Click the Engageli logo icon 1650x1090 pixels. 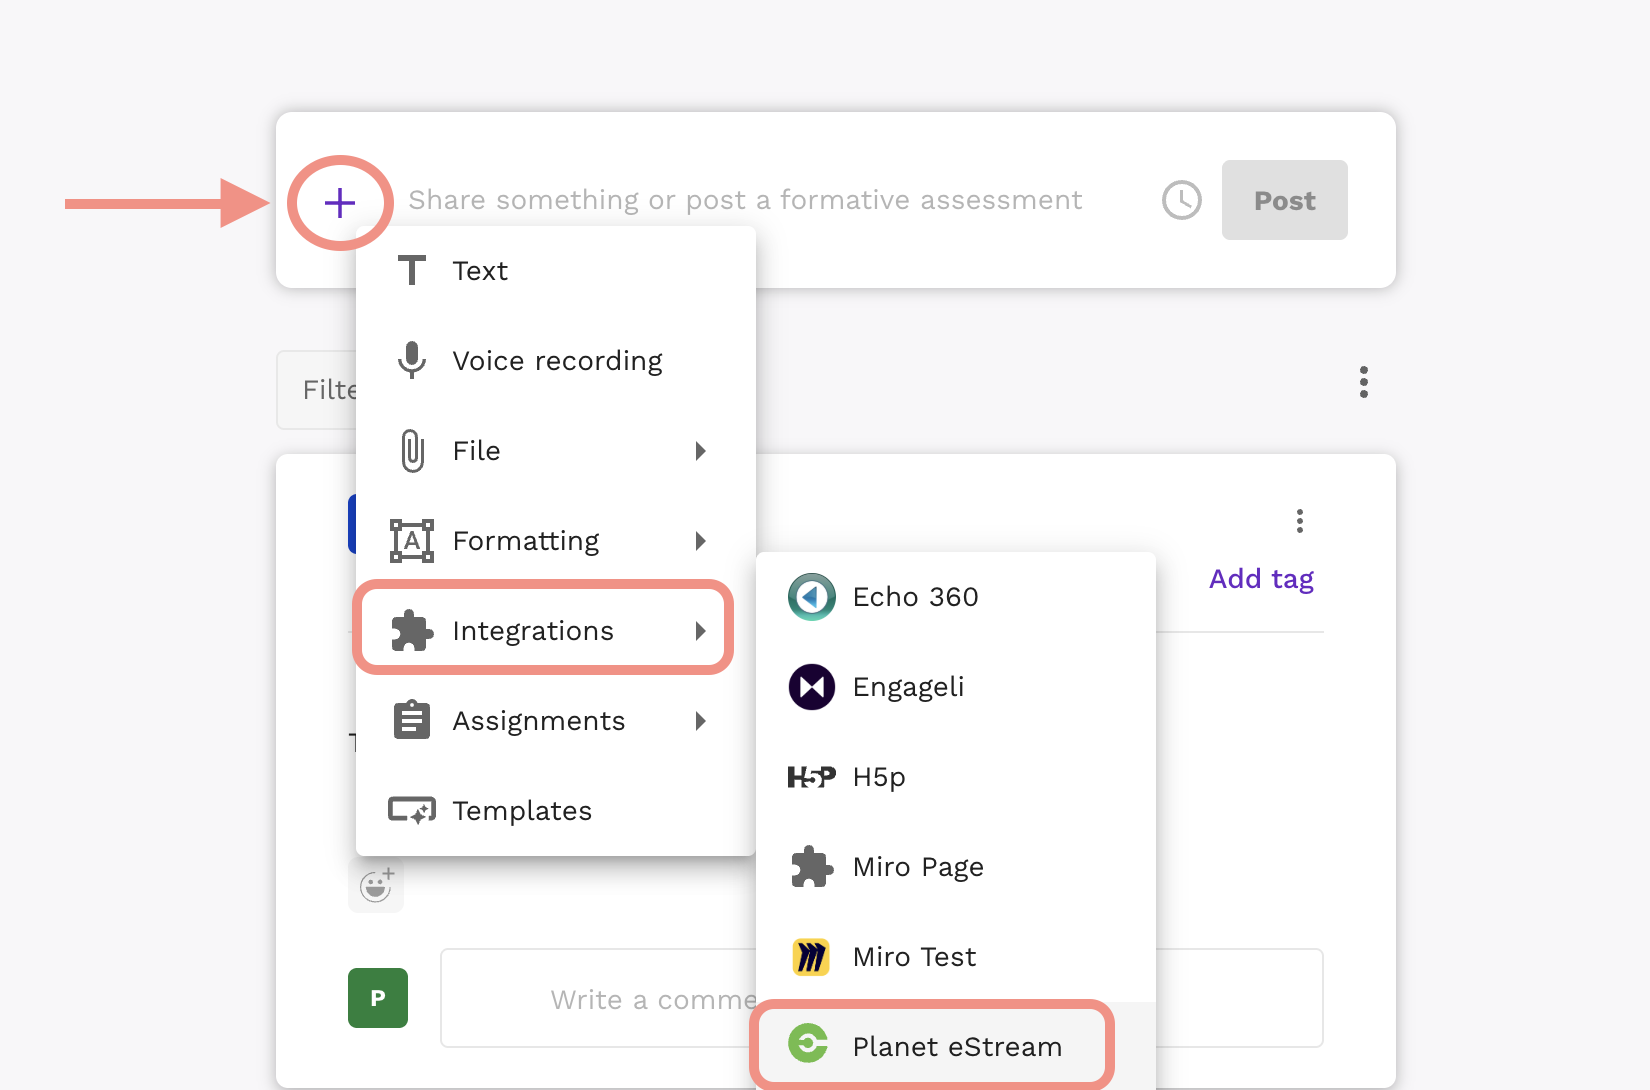[x=812, y=687]
